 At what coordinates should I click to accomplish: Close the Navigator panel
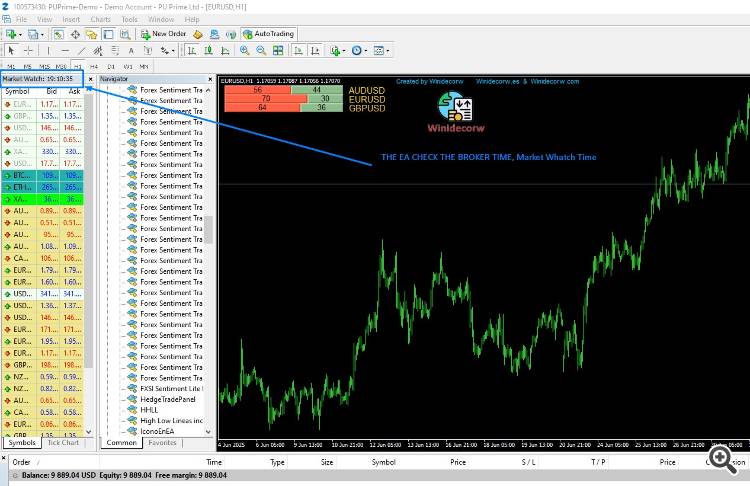click(x=210, y=79)
